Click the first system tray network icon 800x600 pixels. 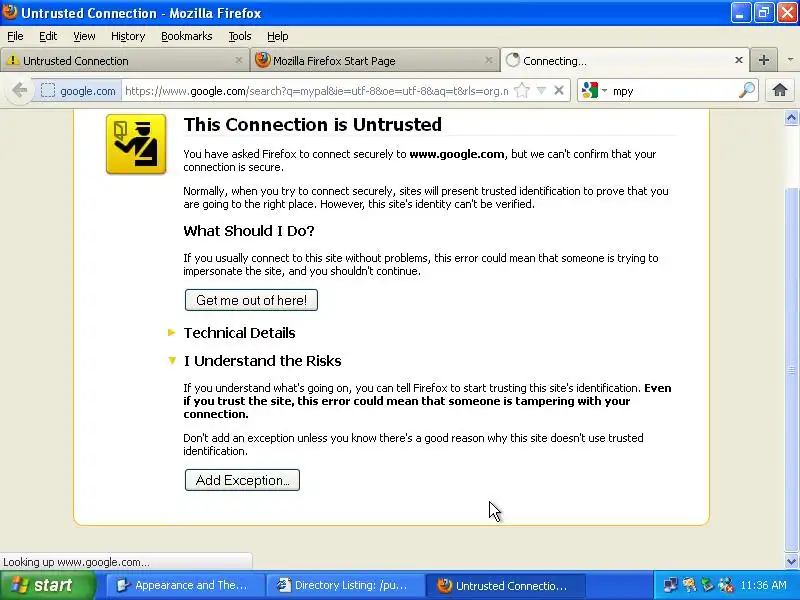pos(669,585)
